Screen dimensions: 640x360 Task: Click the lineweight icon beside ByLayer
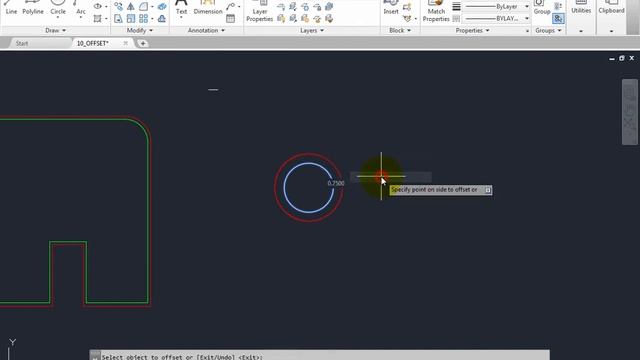(456, 7)
